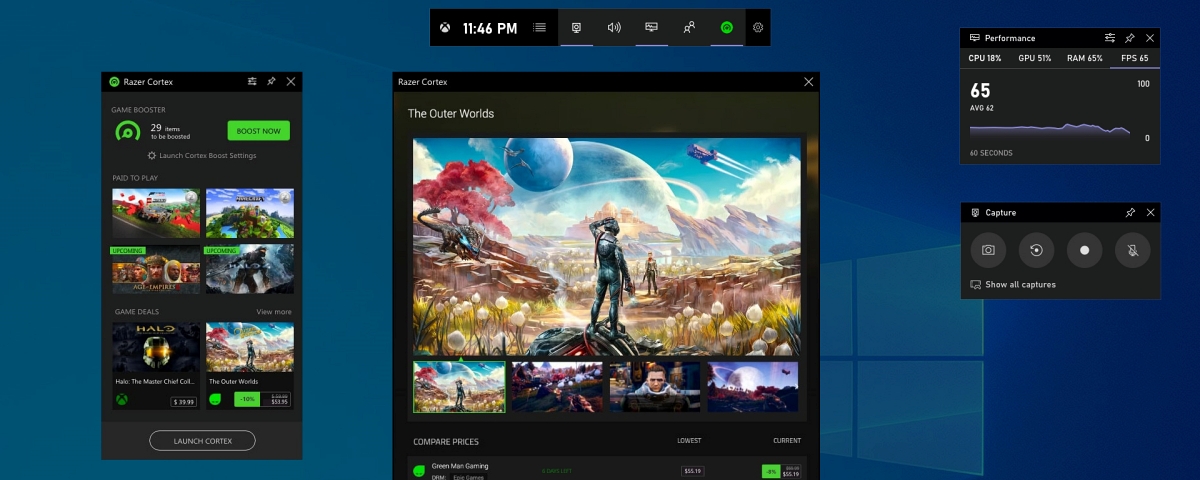Select the third thumbnail showing a man's face
1200x480 pixels.
(x=655, y=387)
